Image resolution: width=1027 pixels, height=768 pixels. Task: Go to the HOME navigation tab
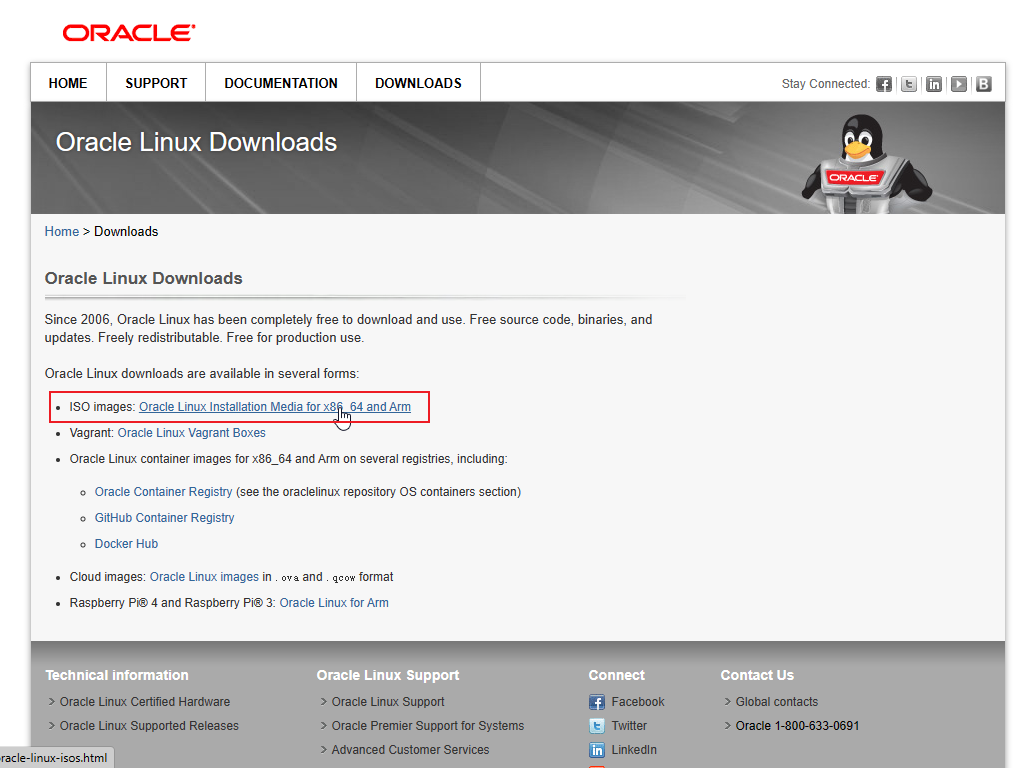coord(68,83)
